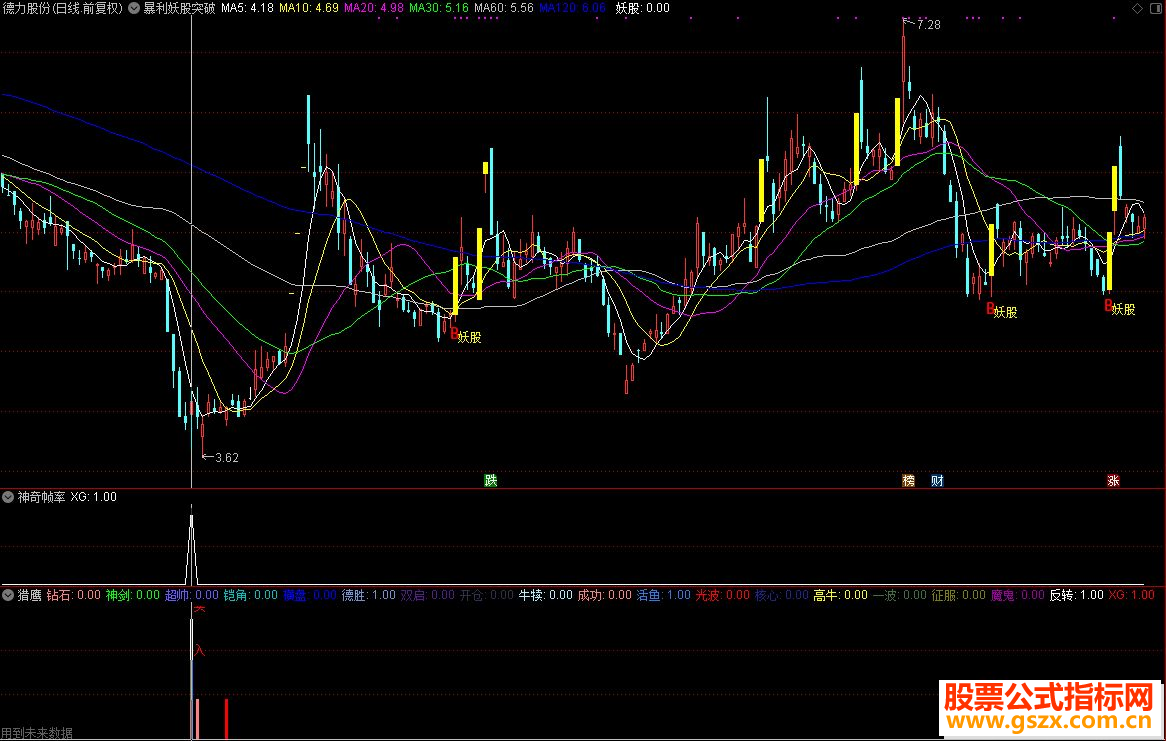The width and height of the screenshot is (1166, 741).
Task: Click the 牛犊: 0.00 indicator label
Action: tap(546, 595)
